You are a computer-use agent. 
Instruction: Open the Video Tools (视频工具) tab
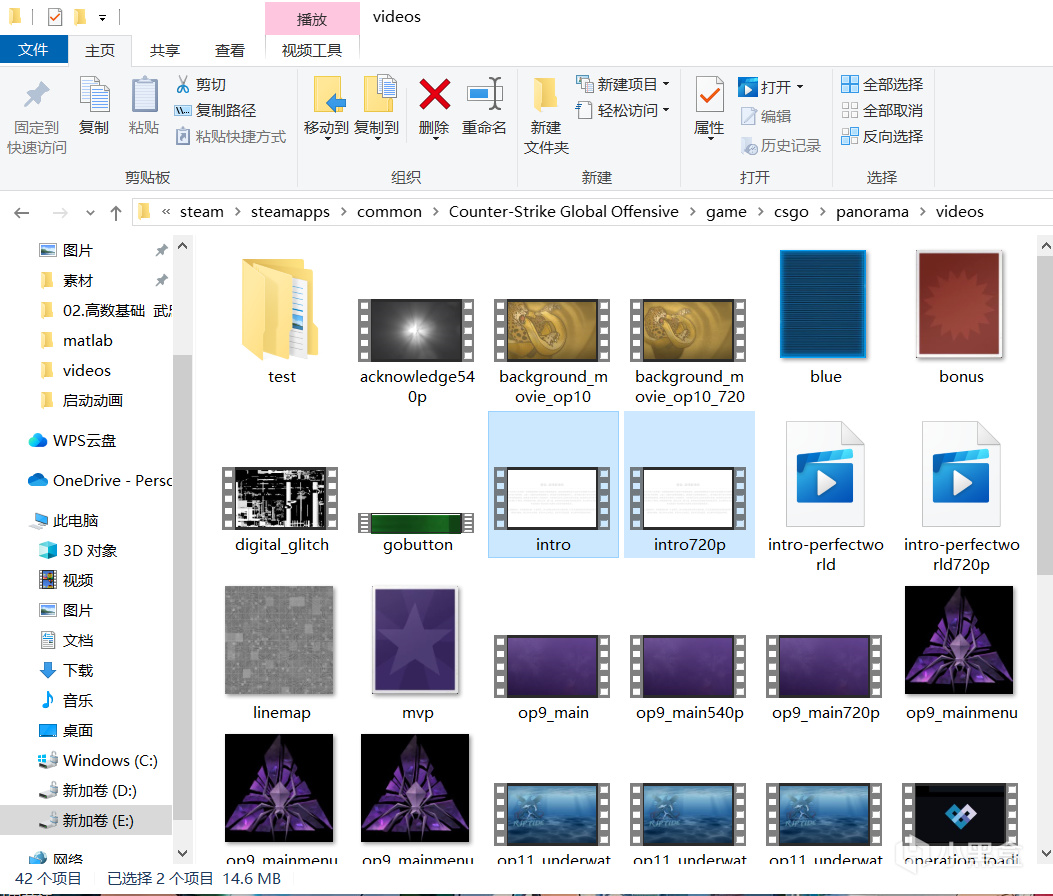click(312, 50)
